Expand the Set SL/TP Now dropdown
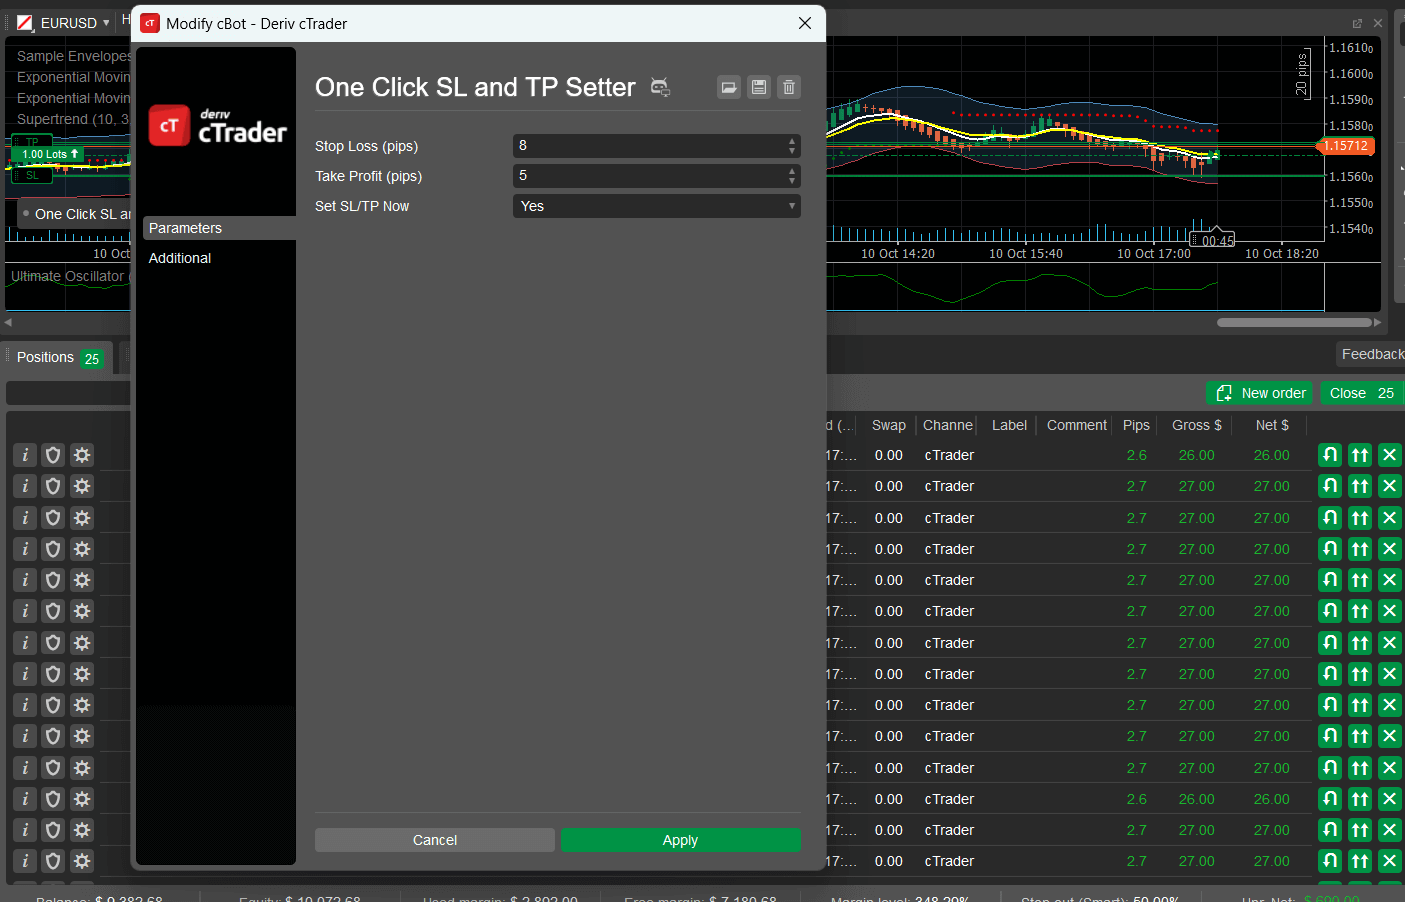This screenshot has height=902, width=1405. (656, 206)
